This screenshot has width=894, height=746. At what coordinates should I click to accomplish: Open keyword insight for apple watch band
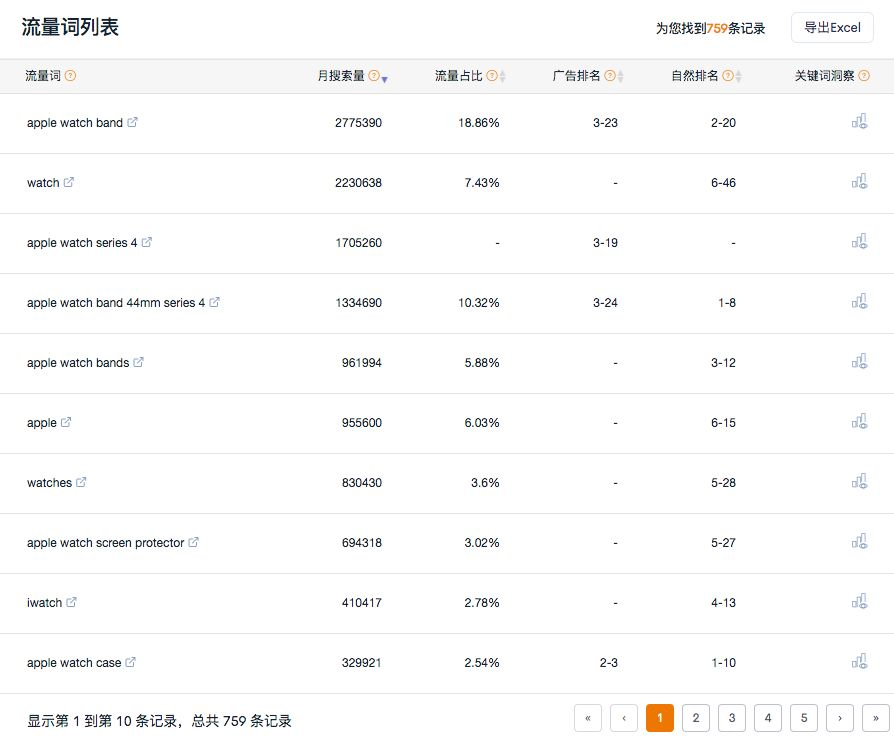(x=859, y=122)
